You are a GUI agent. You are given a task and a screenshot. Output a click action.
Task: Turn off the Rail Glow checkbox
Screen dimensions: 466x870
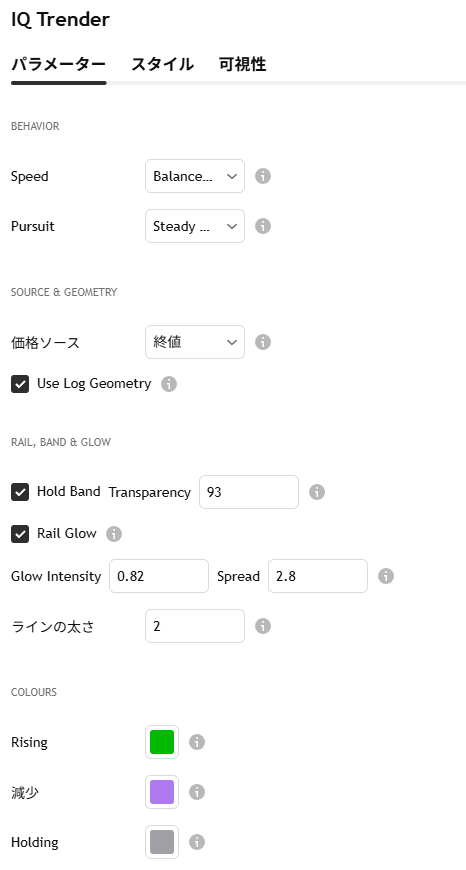(20, 534)
